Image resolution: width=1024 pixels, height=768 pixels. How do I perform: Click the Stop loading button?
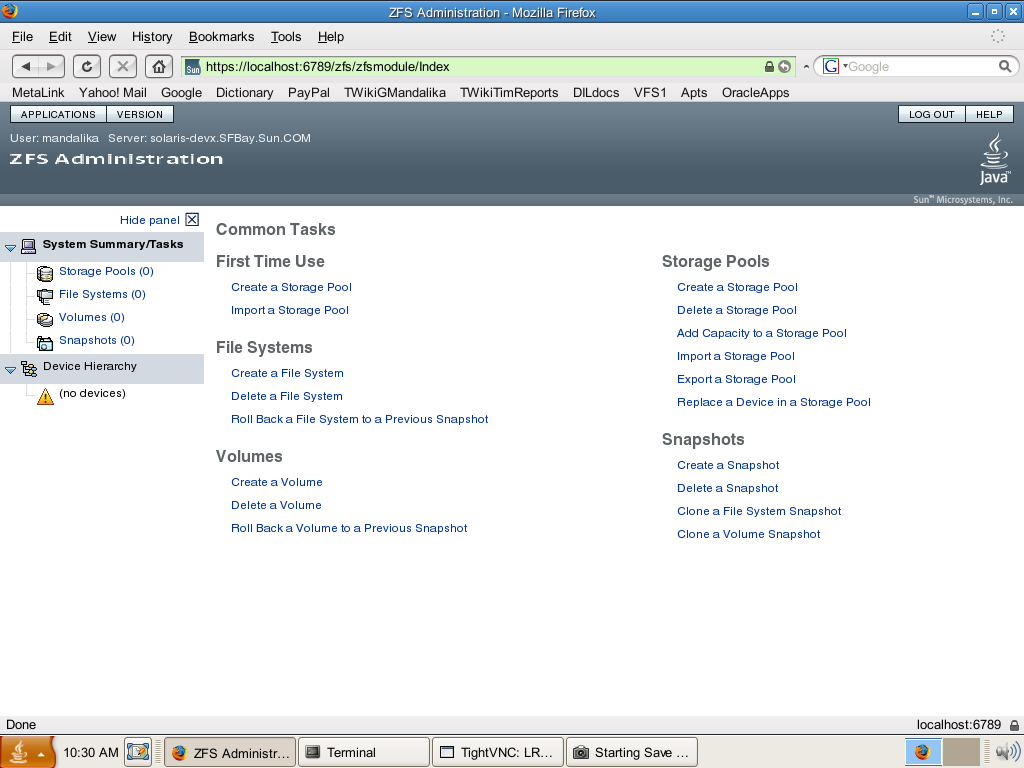(x=123, y=66)
